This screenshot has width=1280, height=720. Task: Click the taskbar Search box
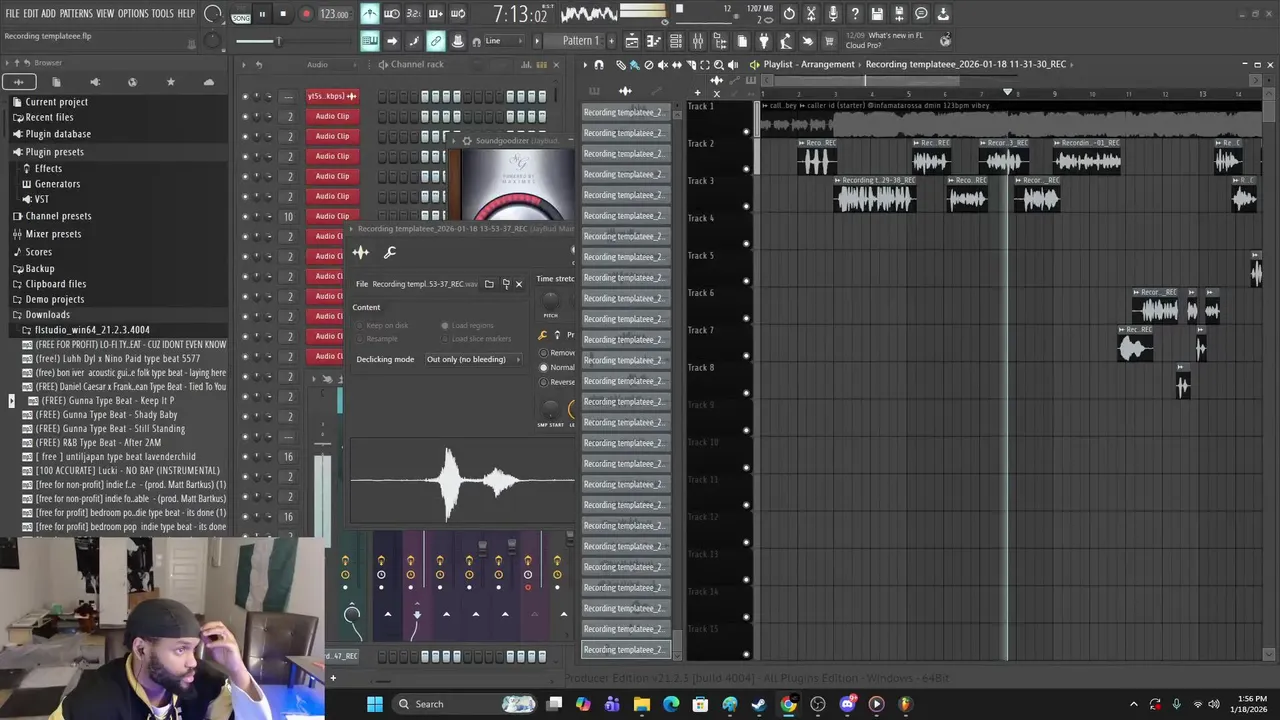click(465, 704)
